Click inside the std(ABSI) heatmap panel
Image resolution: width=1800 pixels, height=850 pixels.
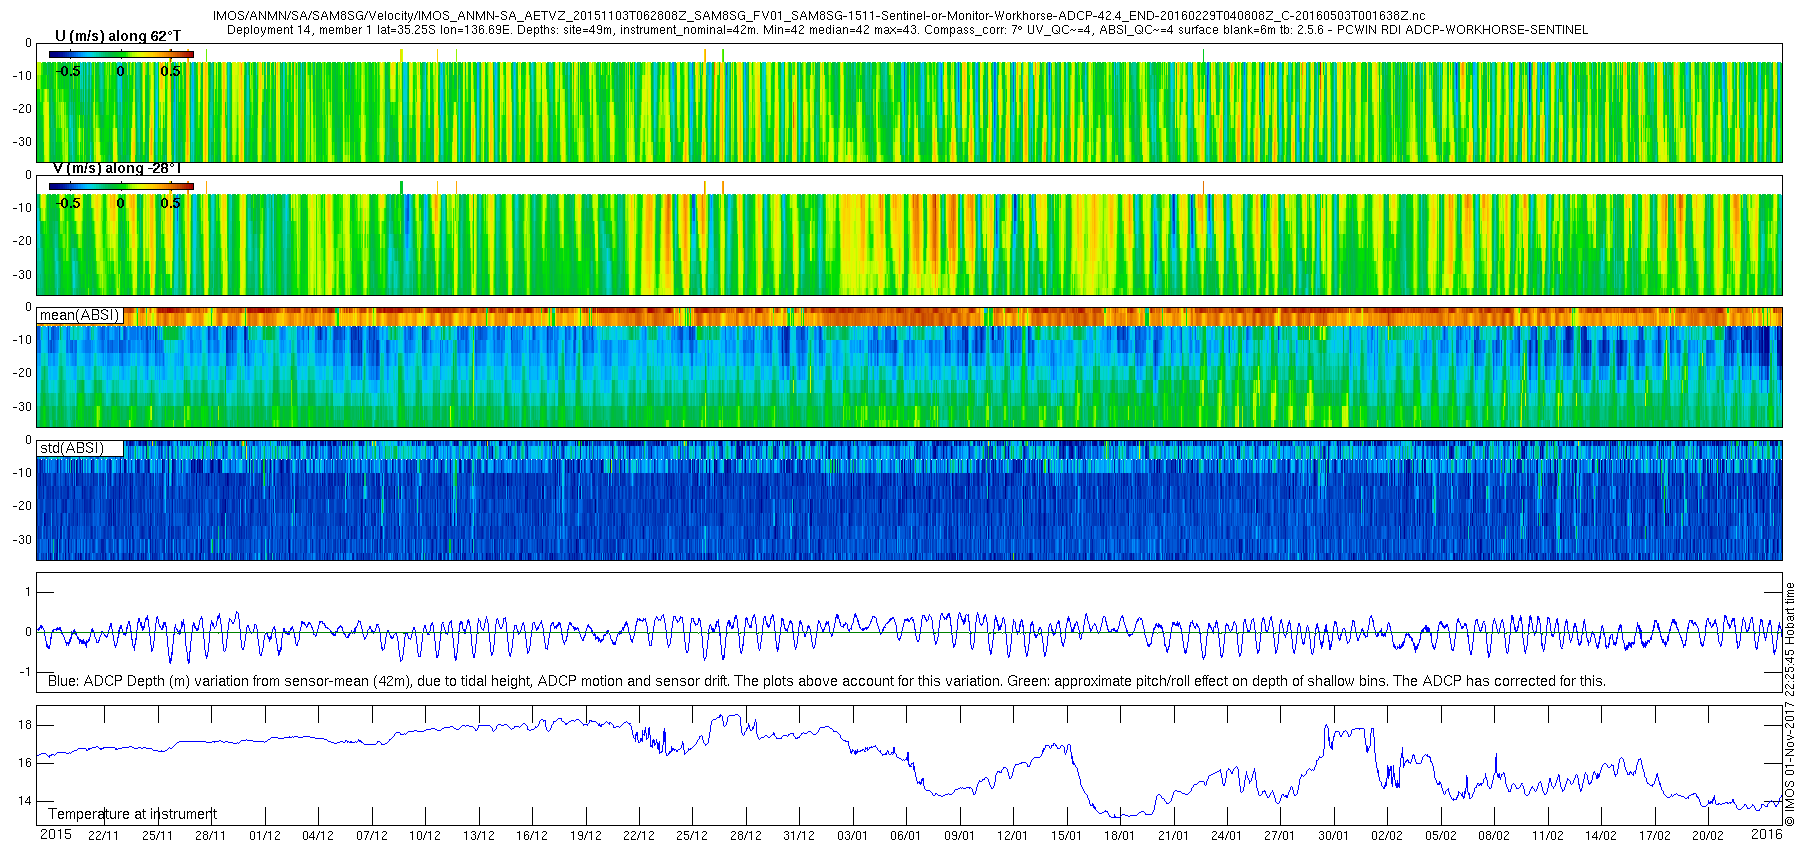pyautogui.click(x=909, y=500)
